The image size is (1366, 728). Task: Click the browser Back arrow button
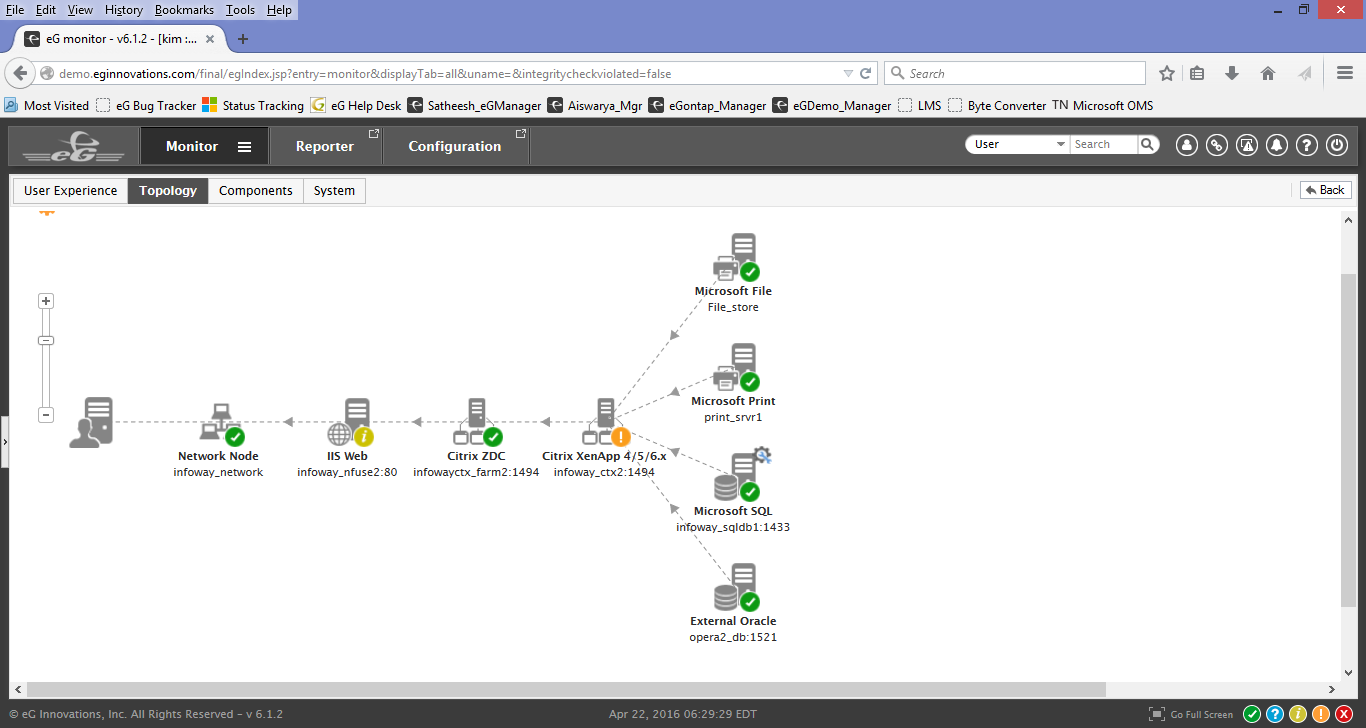[20, 73]
